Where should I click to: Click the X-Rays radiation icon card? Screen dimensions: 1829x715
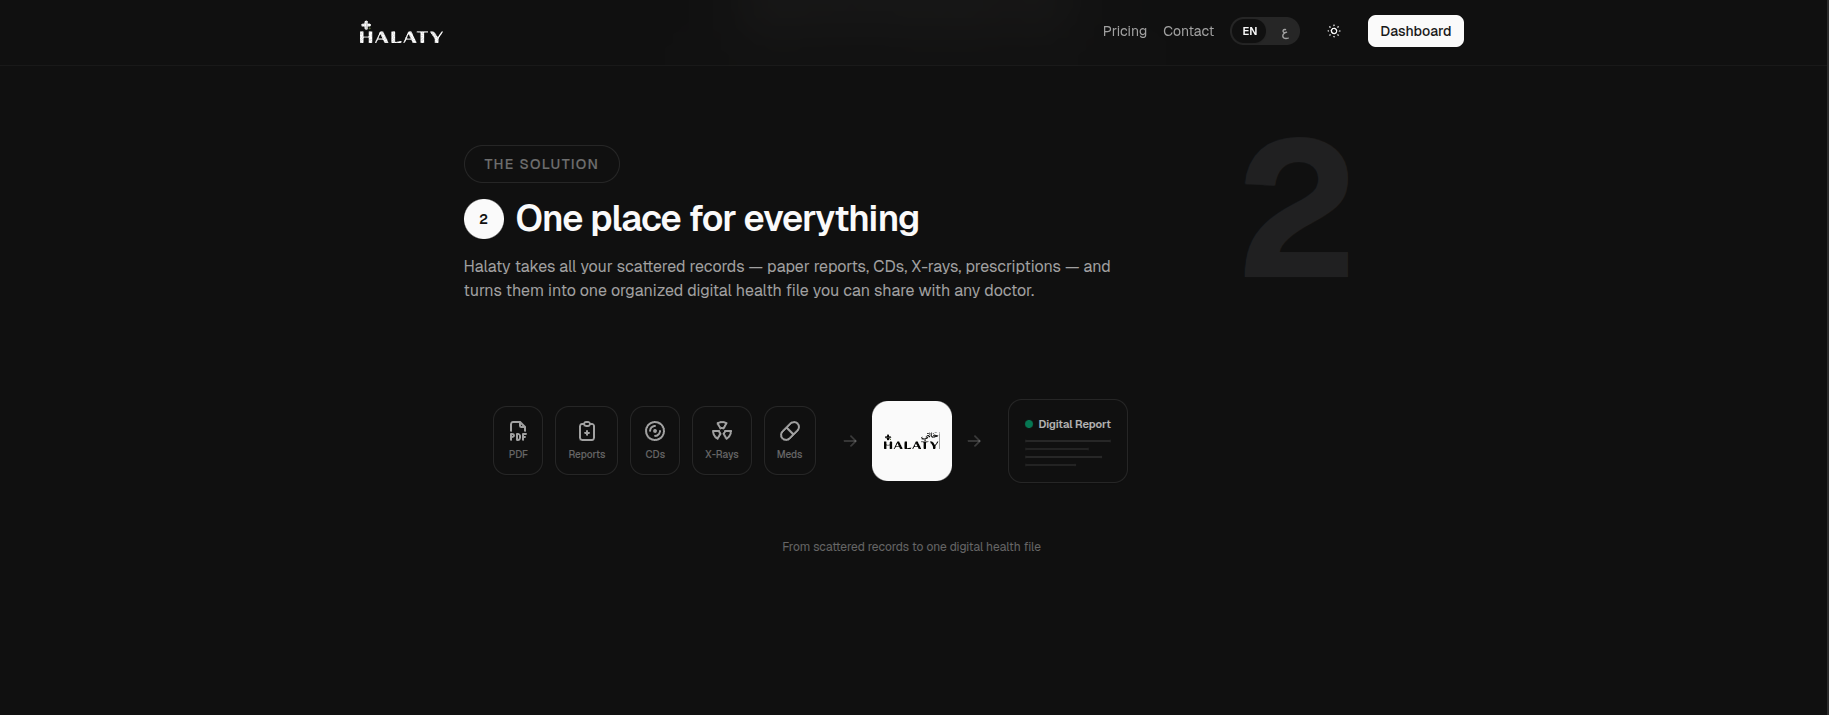point(722,440)
